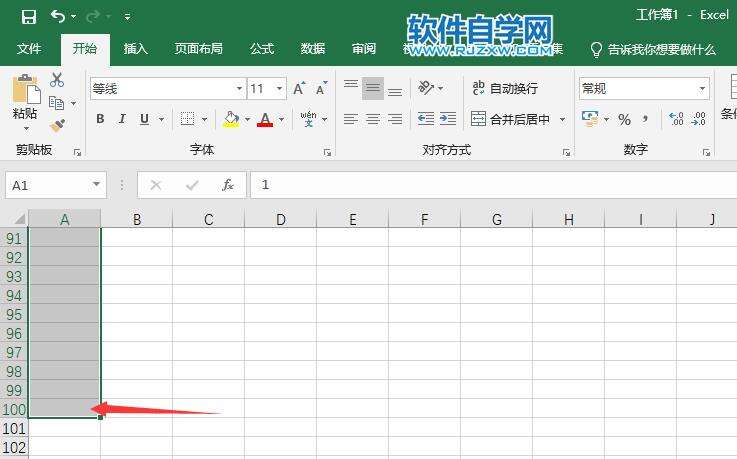Open the 数字 dialog launcher
Viewport: 737px width, 459px height.
pyautogui.click(x=706, y=152)
